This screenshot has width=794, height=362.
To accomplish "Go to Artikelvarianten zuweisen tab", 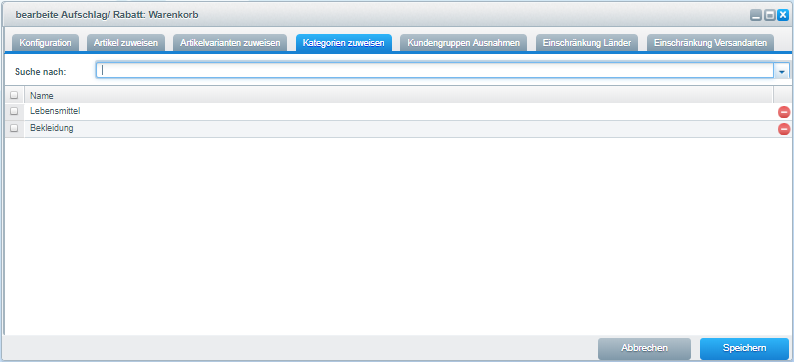I will 230,43.
